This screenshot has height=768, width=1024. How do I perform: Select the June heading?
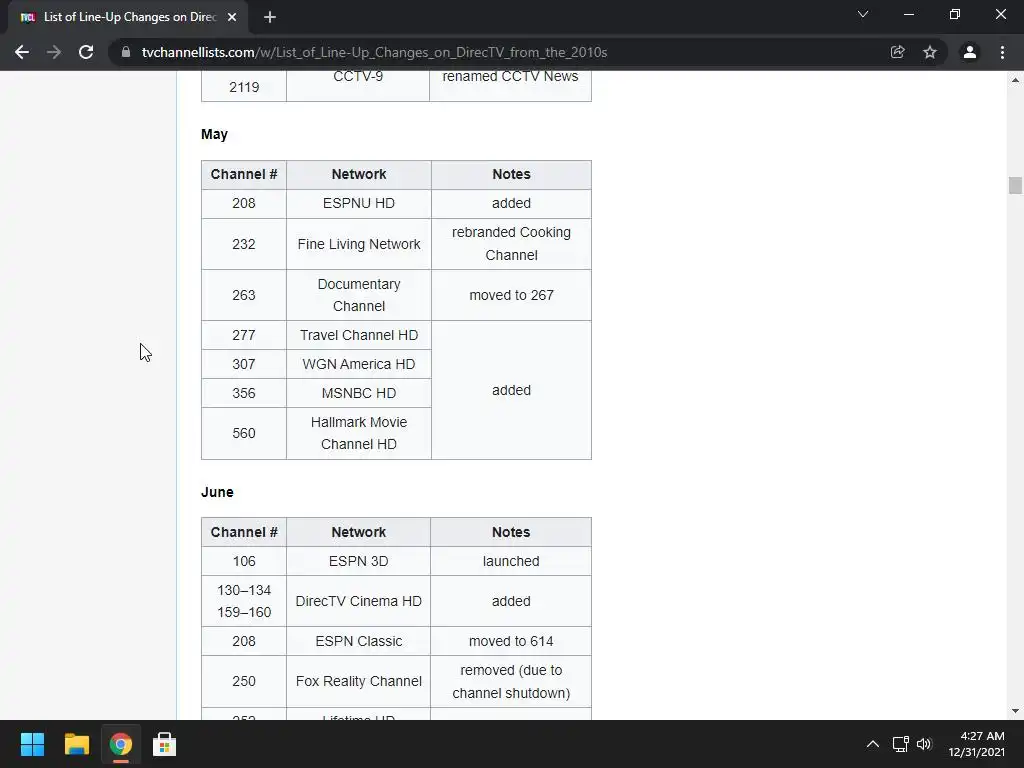(x=217, y=492)
